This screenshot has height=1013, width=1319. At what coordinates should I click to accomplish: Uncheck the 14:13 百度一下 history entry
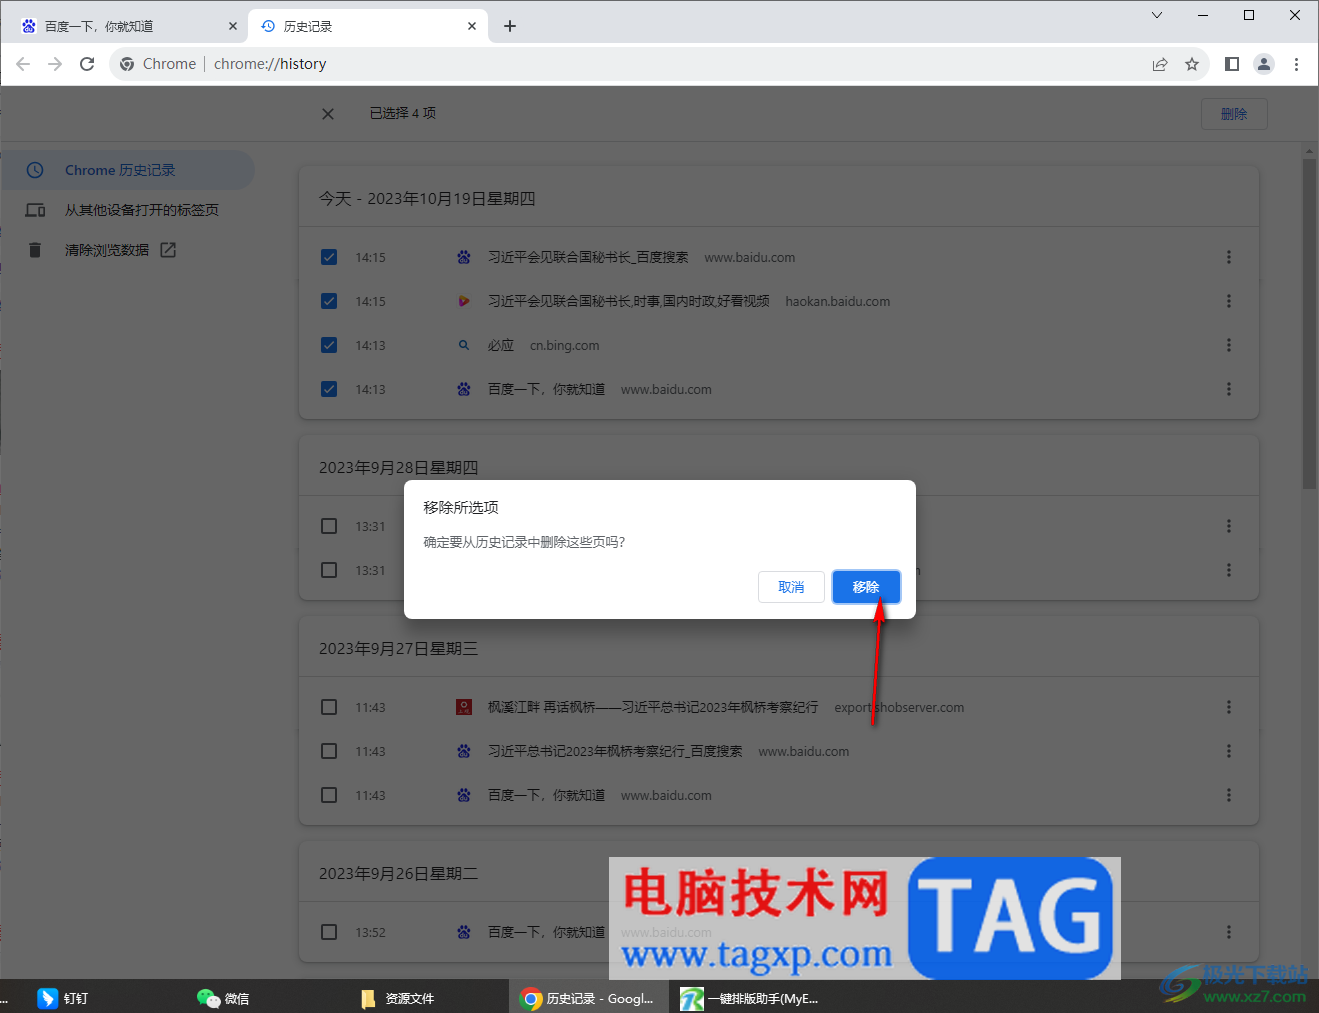coord(329,389)
